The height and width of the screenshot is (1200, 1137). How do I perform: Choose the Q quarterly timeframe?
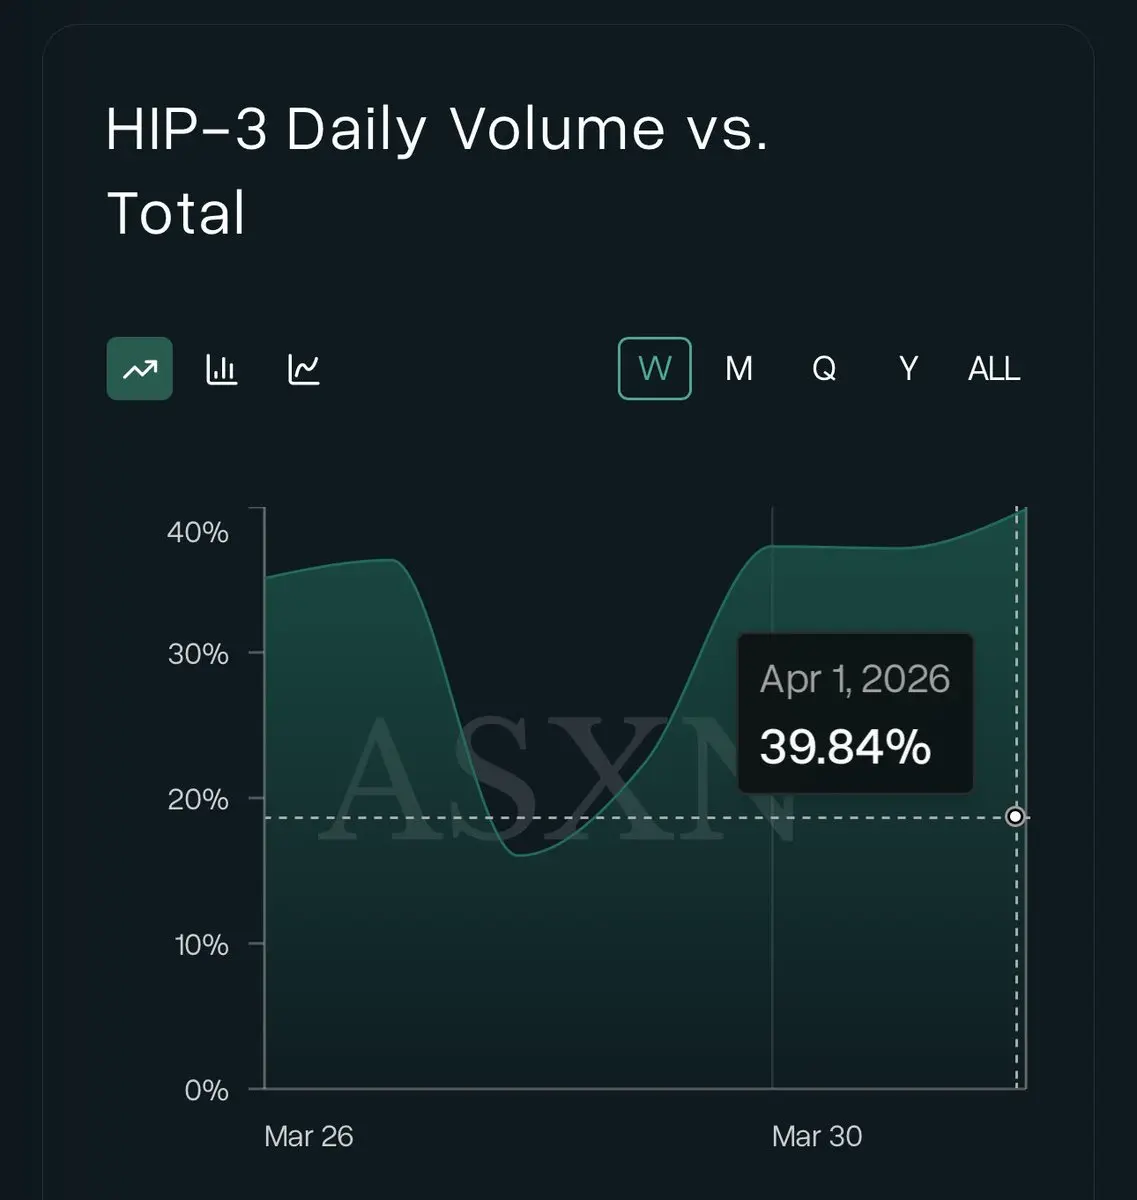[x=823, y=369]
